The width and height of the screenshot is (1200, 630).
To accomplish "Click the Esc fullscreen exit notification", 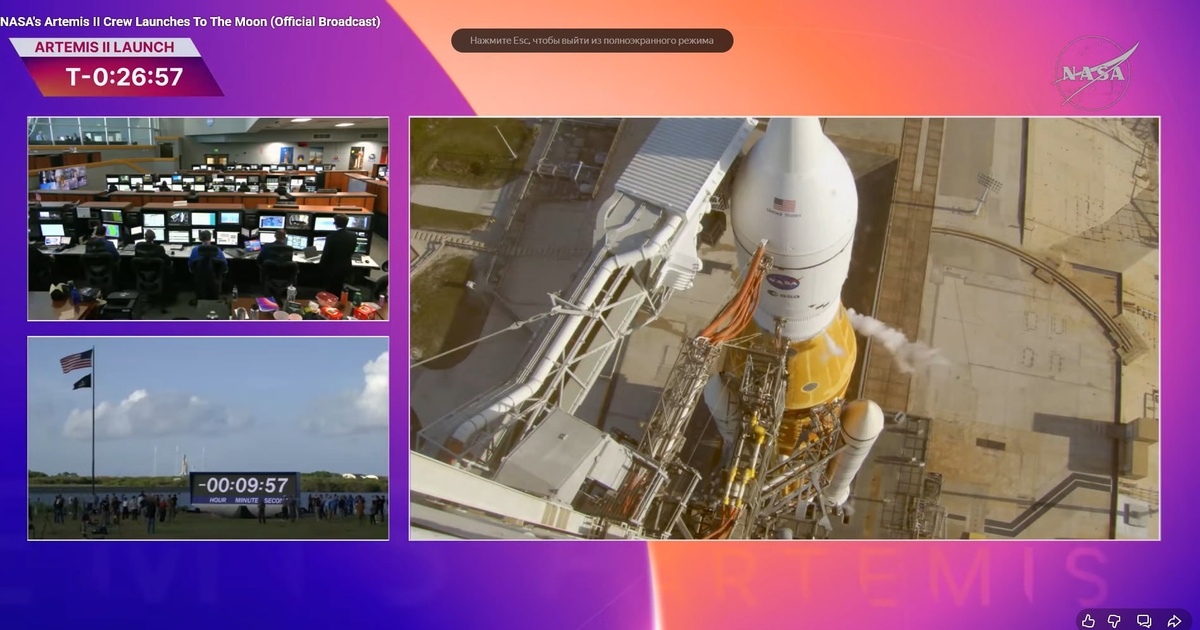I will click(592, 40).
